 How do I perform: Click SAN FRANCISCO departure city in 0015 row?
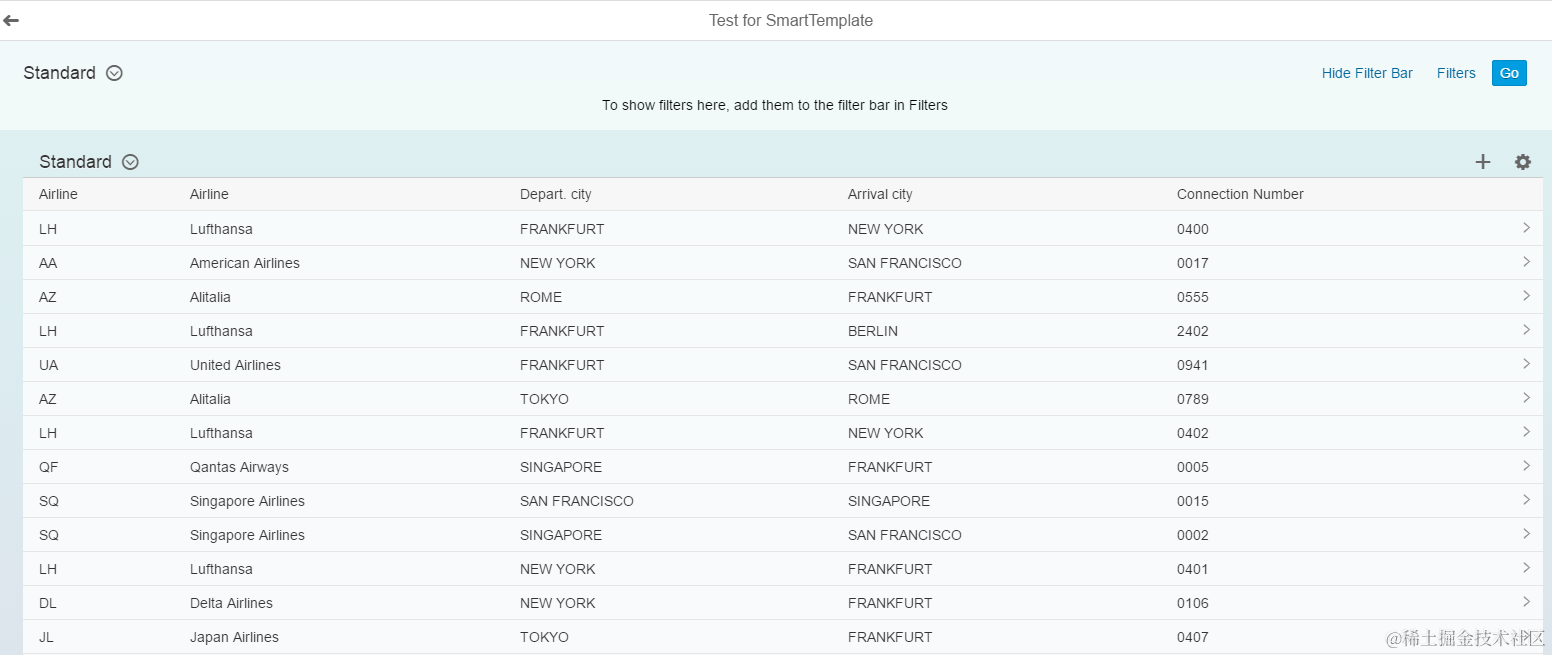pyautogui.click(x=577, y=501)
